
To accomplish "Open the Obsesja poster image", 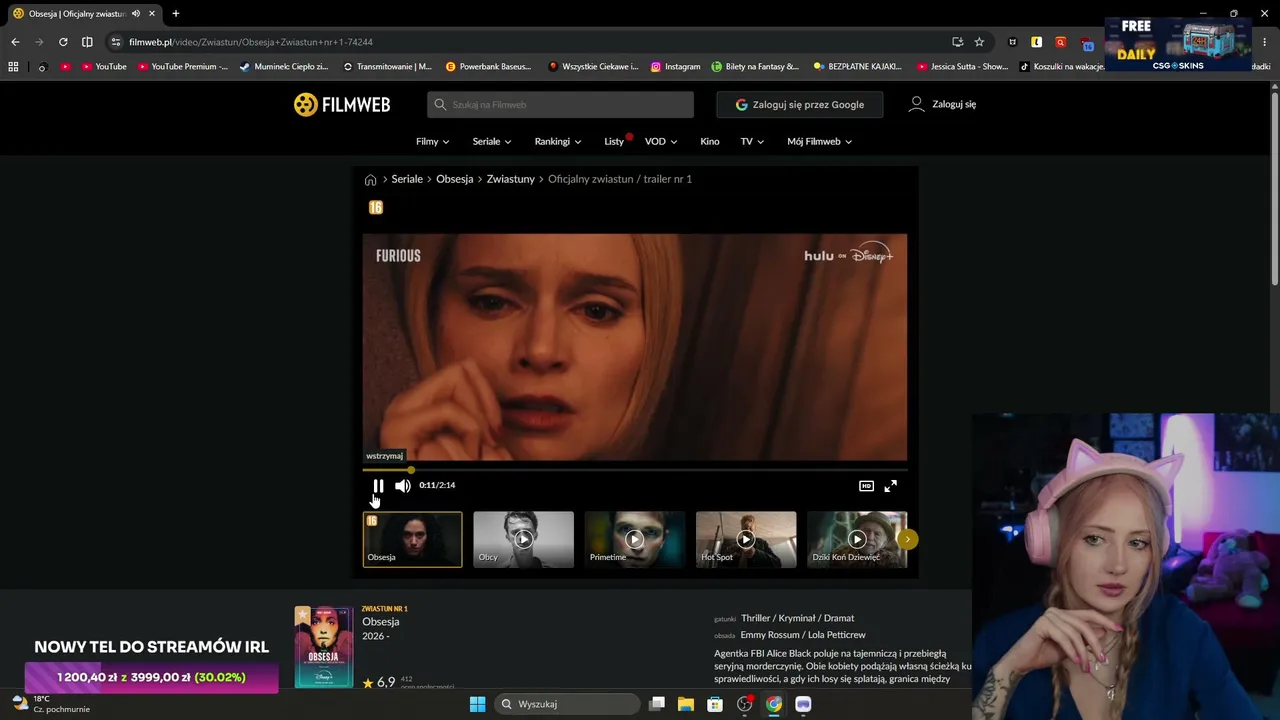I will pos(324,646).
